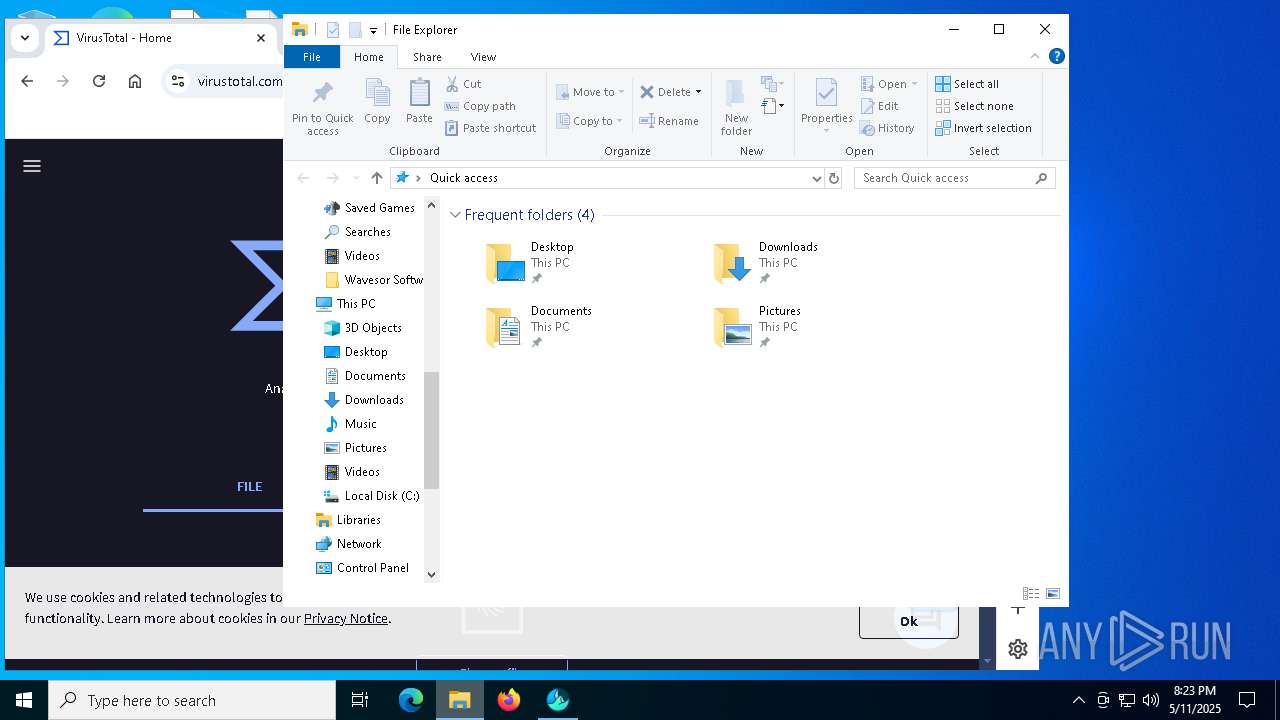
Task: Open Microsoft Edge from the taskbar
Action: (x=411, y=700)
